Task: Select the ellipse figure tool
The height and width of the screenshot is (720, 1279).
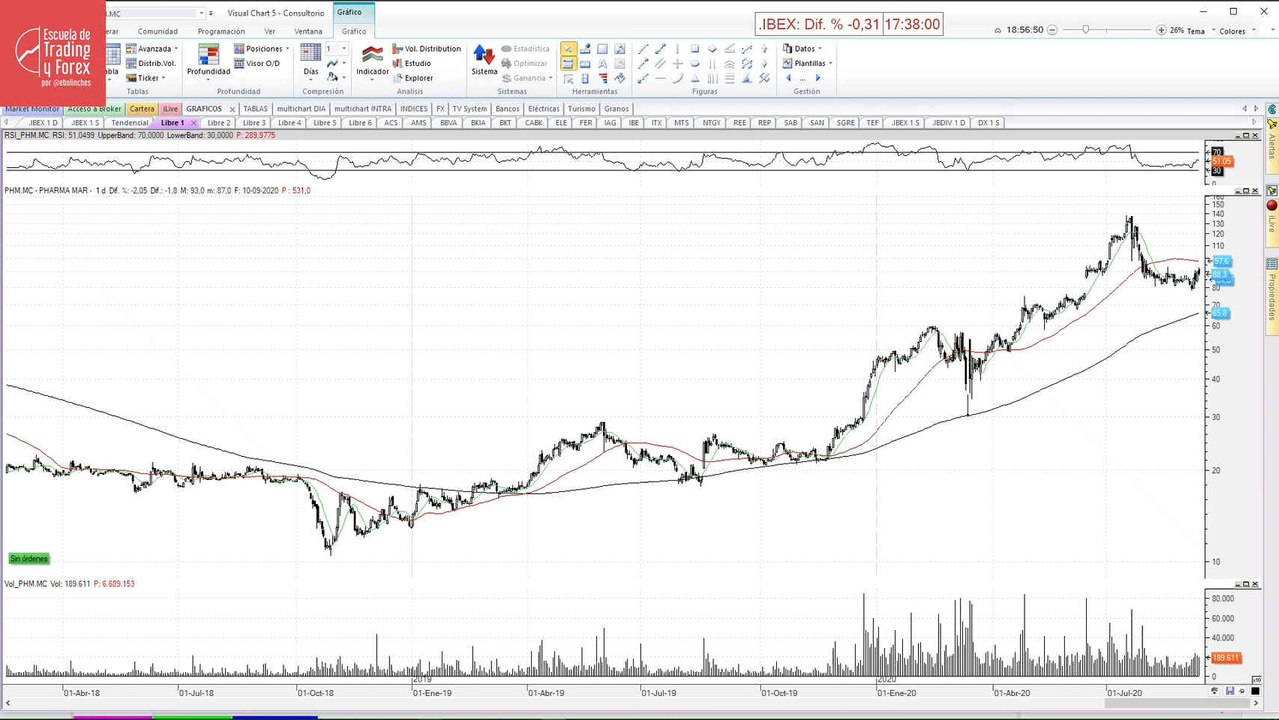Action: [x=695, y=63]
